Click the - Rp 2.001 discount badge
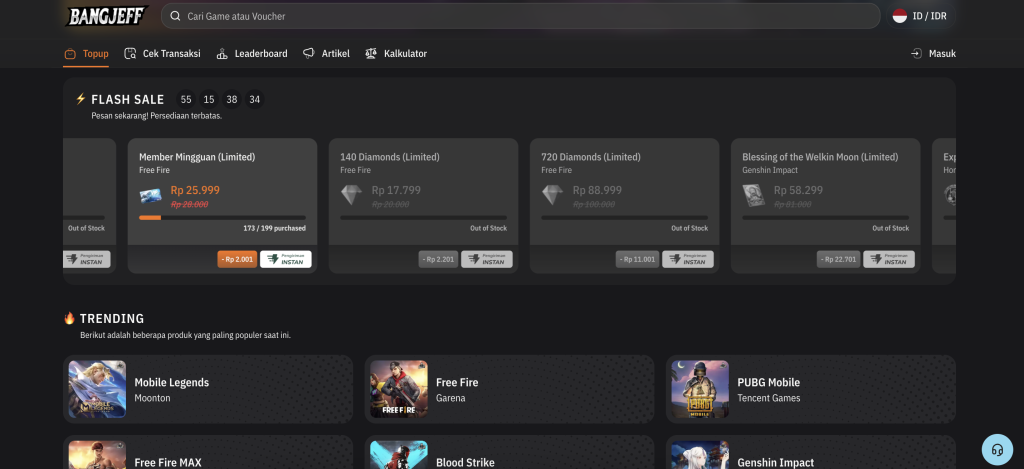The height and width of the screenshot is (469, 1024). tap(237, 259)
